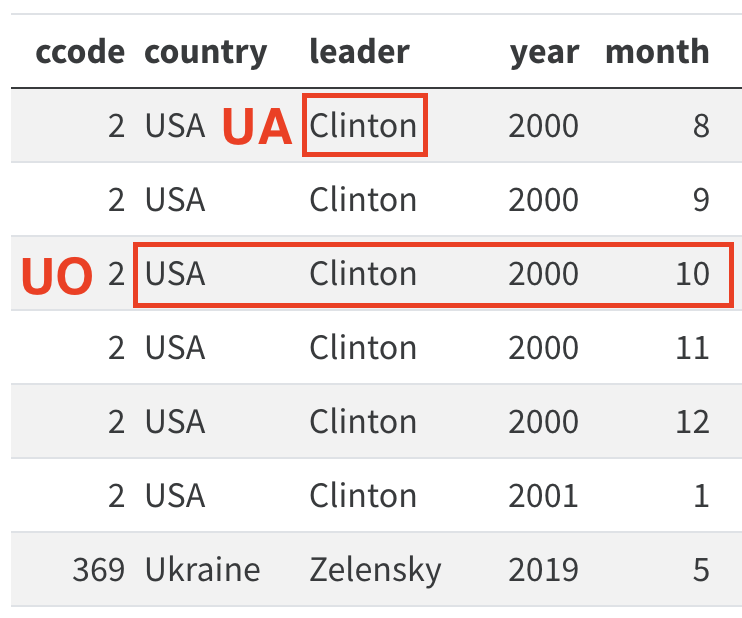Image resolution: width=742 pixels, height=618 pixels.
Task: Select month 9 cell
Action: 701,200
